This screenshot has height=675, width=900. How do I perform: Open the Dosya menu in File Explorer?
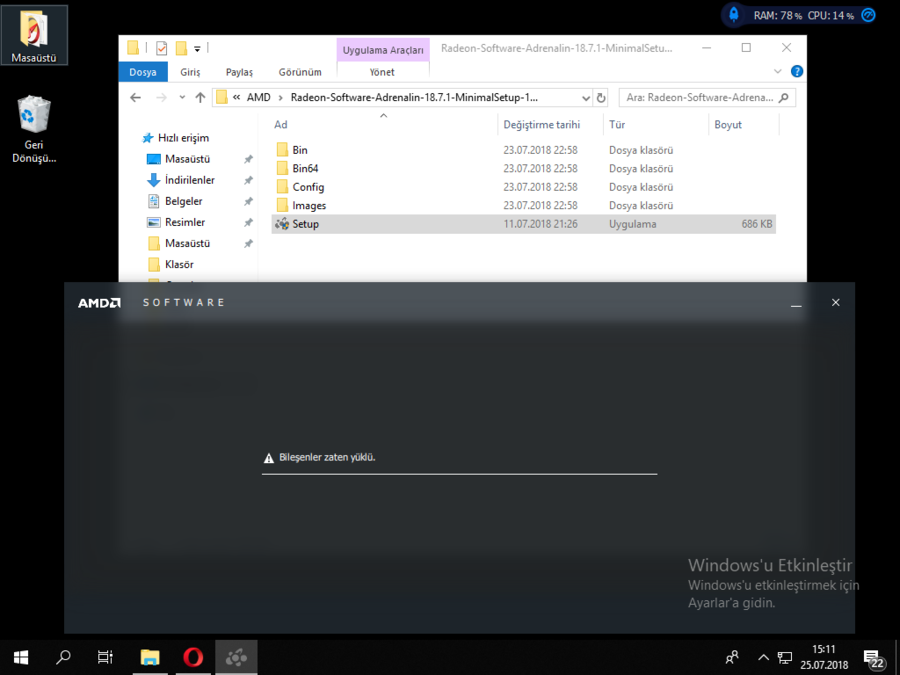(x=143, y=72)
